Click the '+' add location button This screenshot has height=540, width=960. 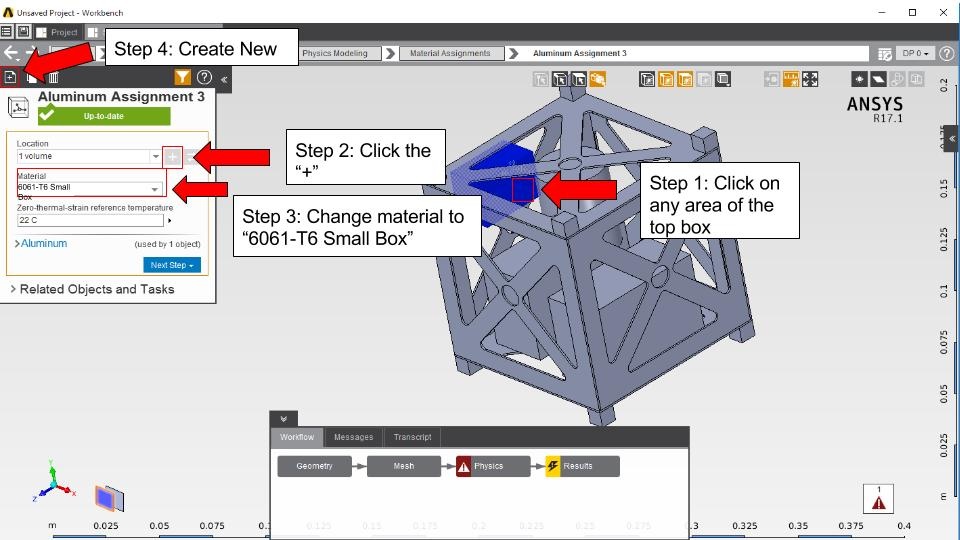[173, 157]
